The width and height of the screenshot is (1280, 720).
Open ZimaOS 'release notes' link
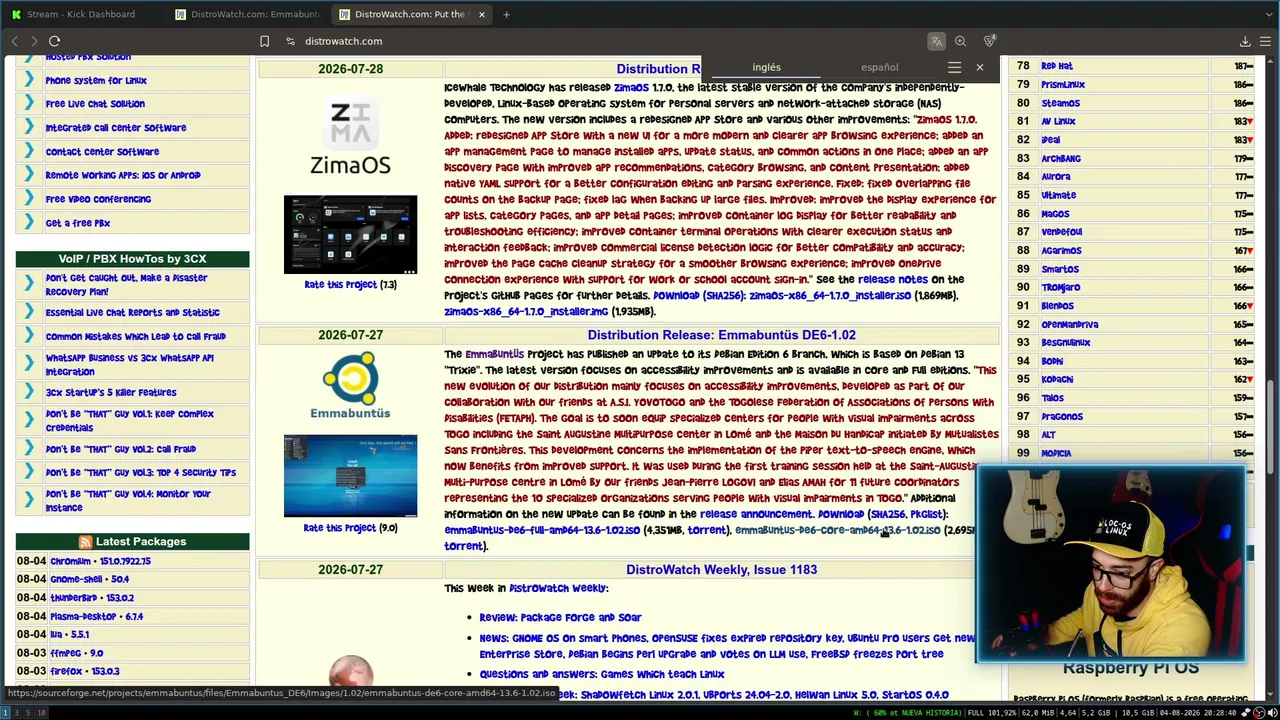(893, 280)
